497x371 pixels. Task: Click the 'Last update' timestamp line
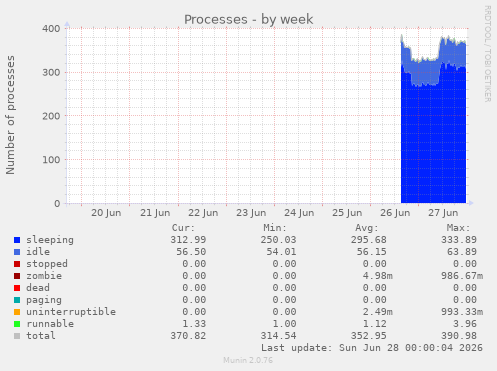click(x=372, y=348)
